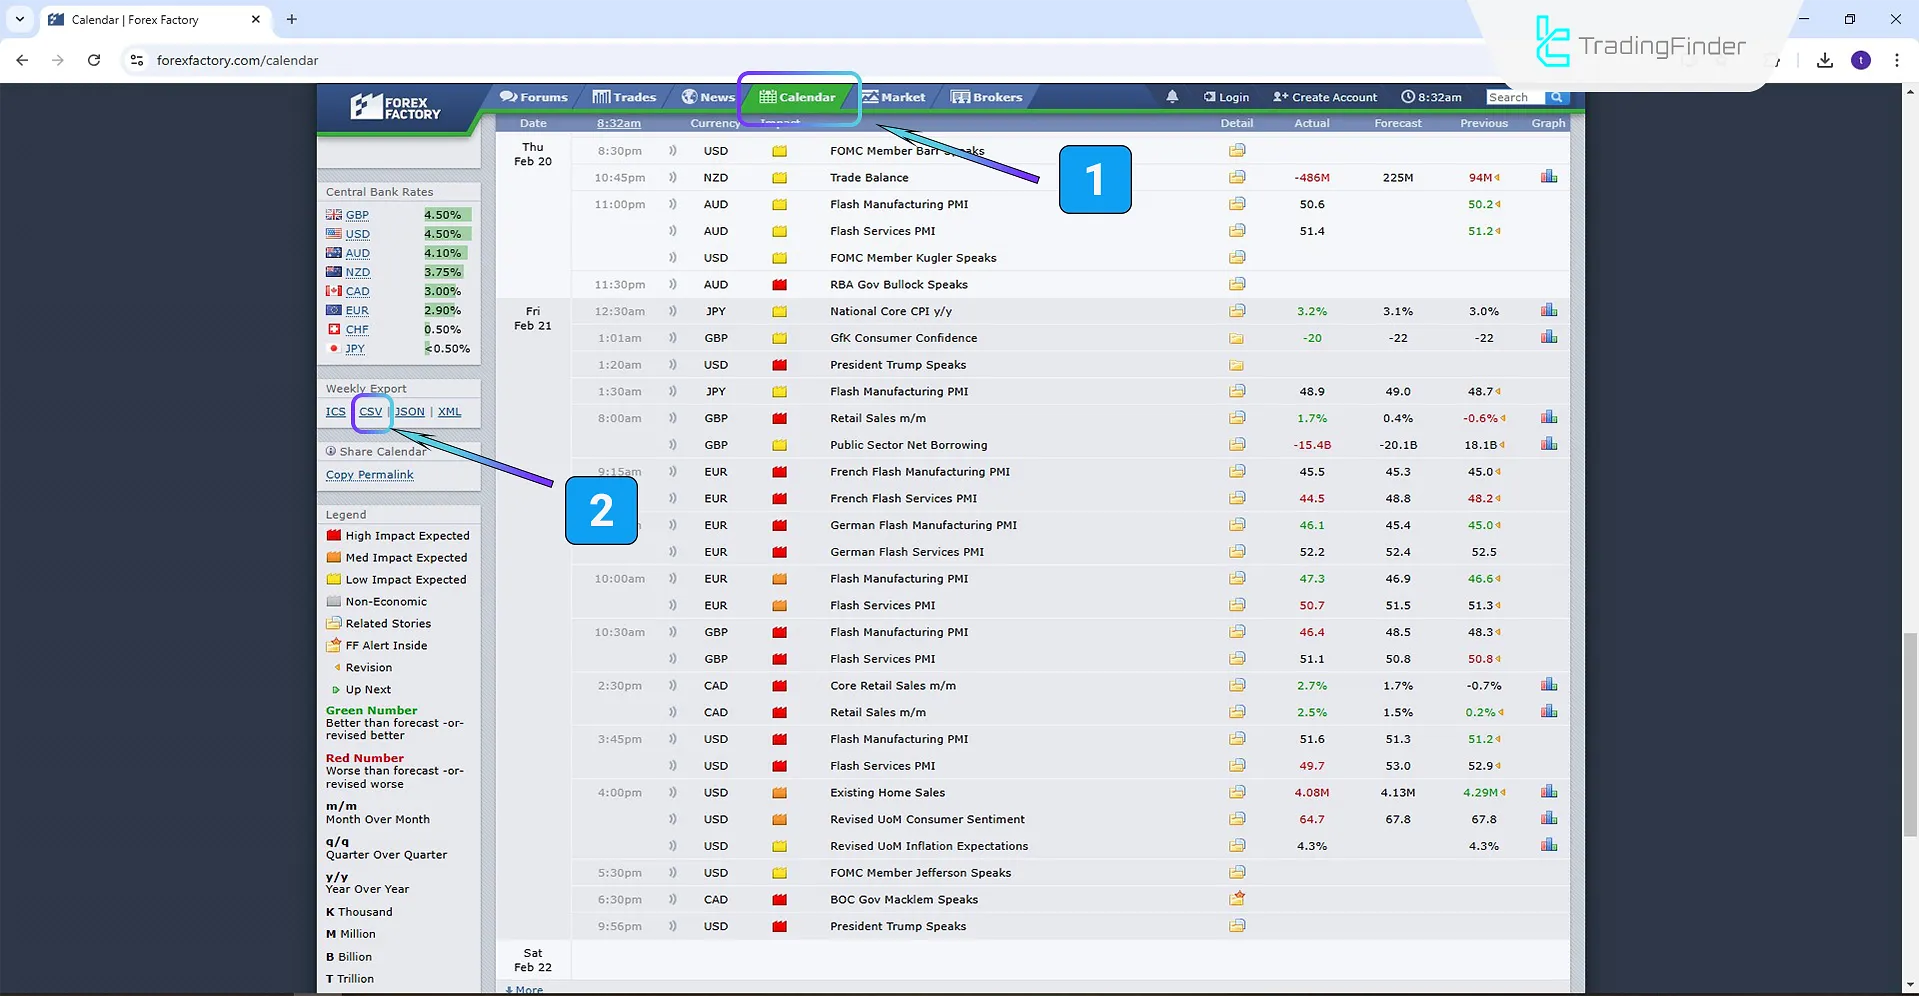Viewport: 1919px width, 996px height.
Task: Toggle the Date column sorting
Action: coord(533,123)
